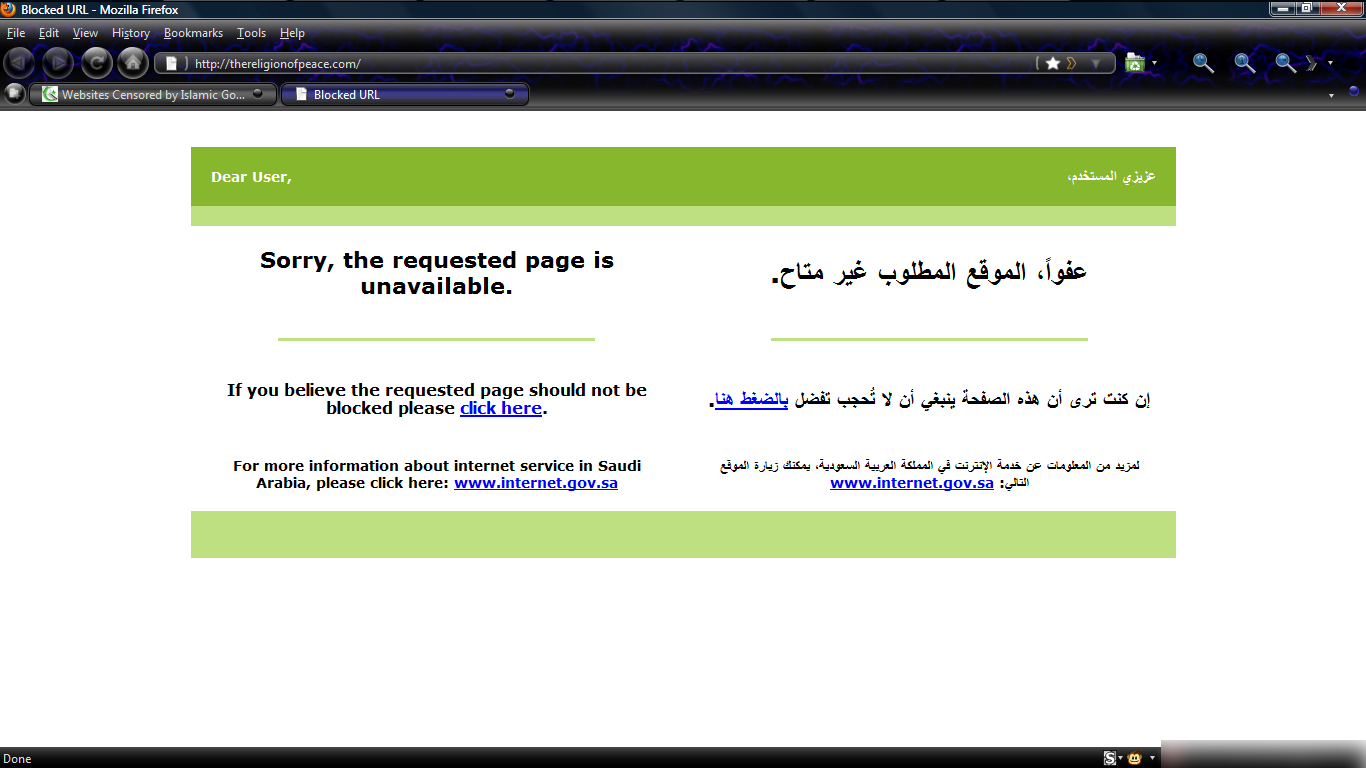The height and width of the screenshot is (768, 1366).
Task: Open www.internet.gov.sa link in English section
Action: tap(535, 483)
